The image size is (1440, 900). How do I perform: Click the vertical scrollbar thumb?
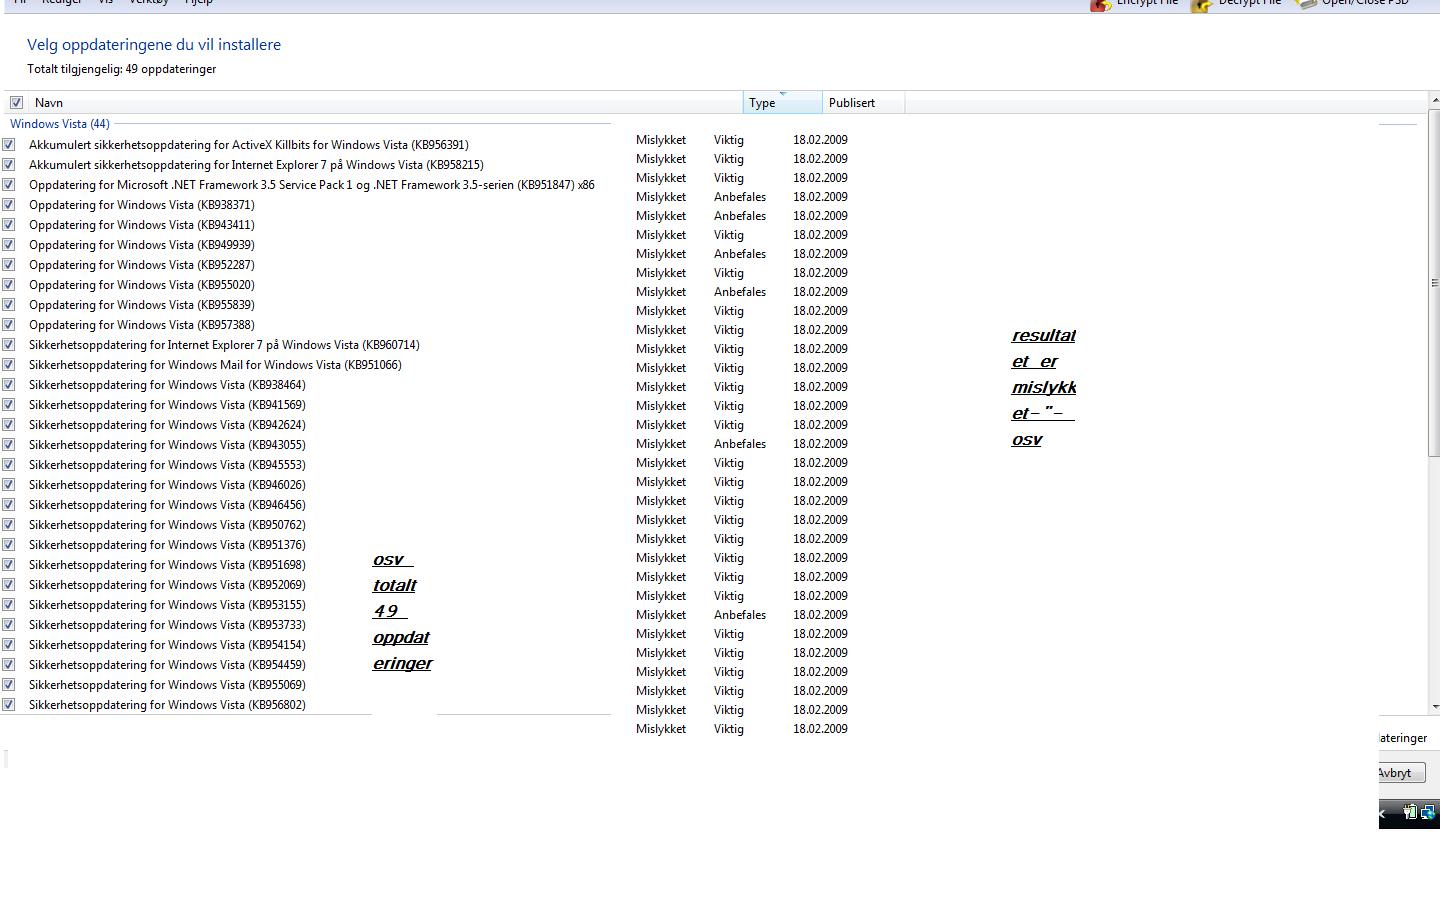point(1434,283)
